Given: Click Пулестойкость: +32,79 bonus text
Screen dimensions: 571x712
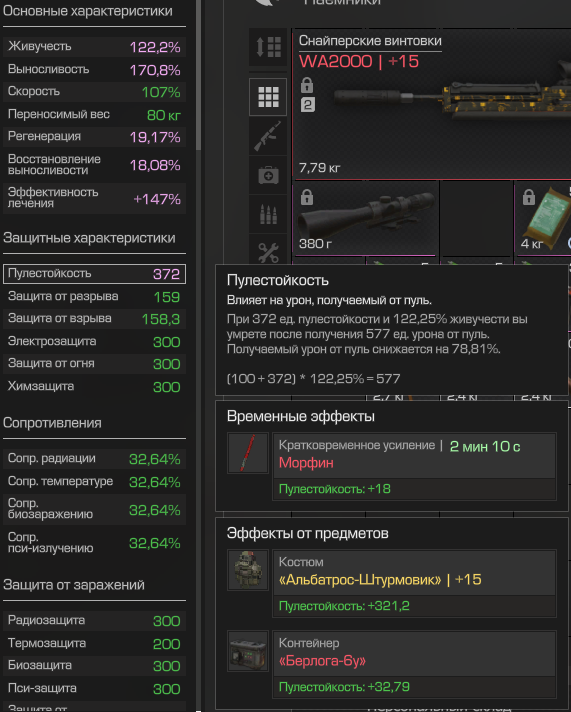Looking at the screenshot, I should (x=344, y=687).
